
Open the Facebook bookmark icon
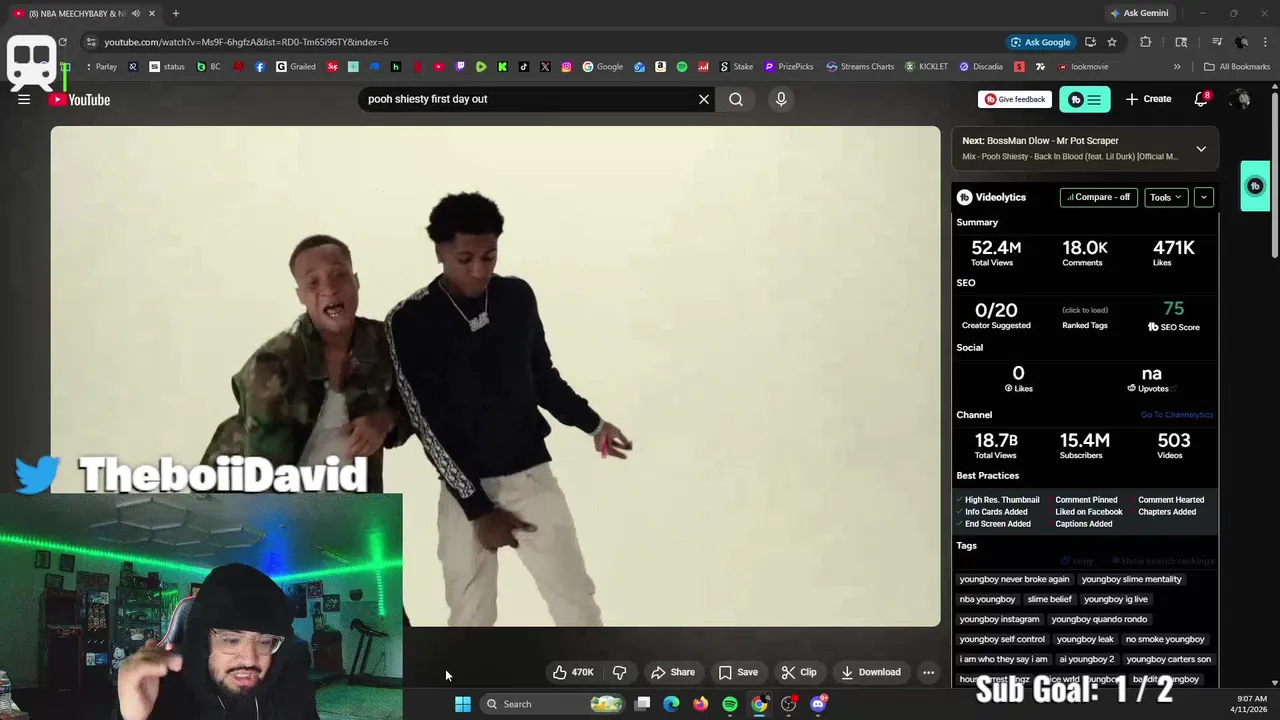tap(260, 67)
